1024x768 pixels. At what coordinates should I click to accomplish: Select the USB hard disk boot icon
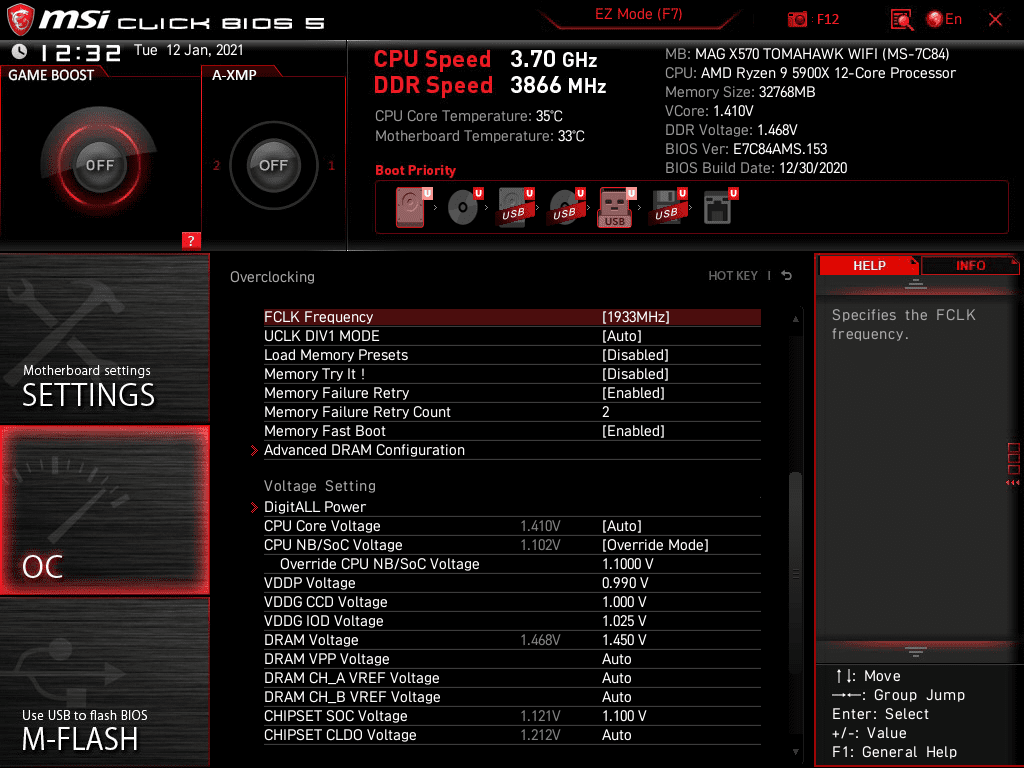tap(516, 207)
